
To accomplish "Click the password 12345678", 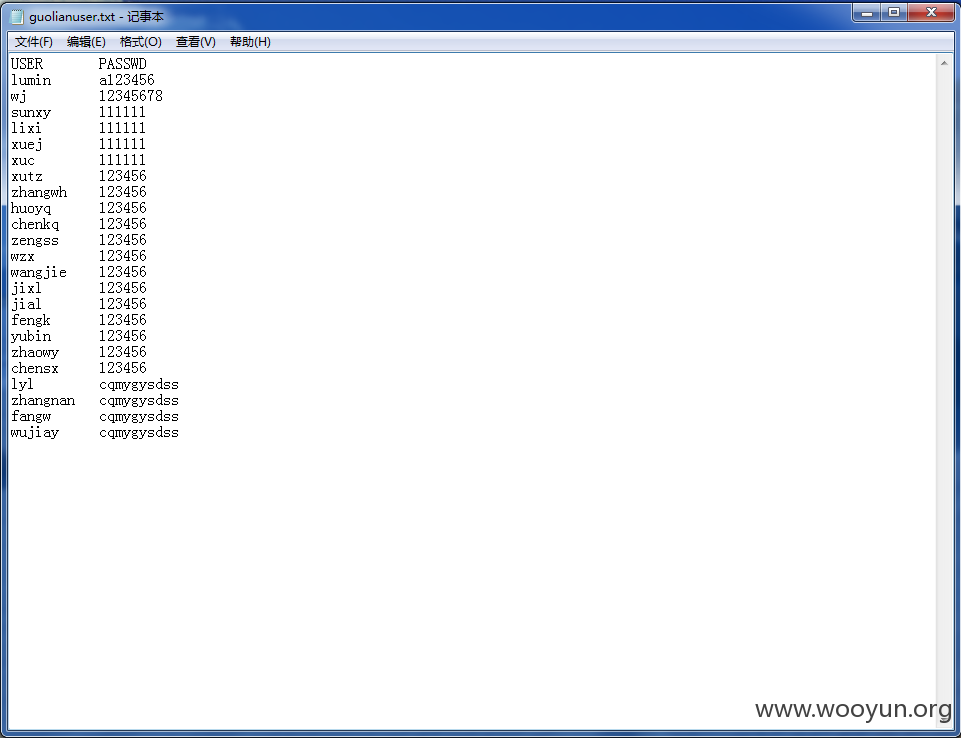I will tap(131, 96).
